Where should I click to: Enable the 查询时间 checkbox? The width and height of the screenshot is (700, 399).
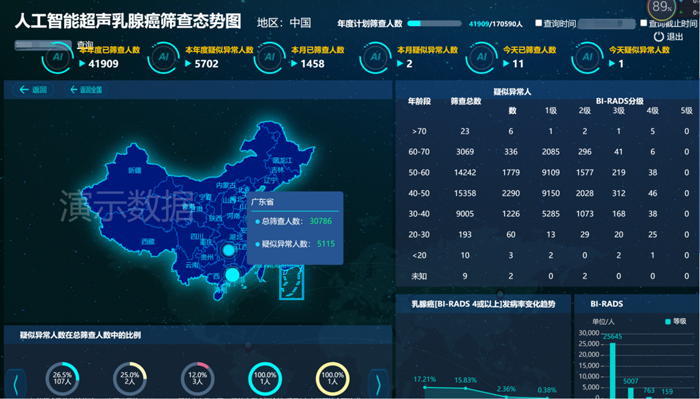(x=539, y=23)
